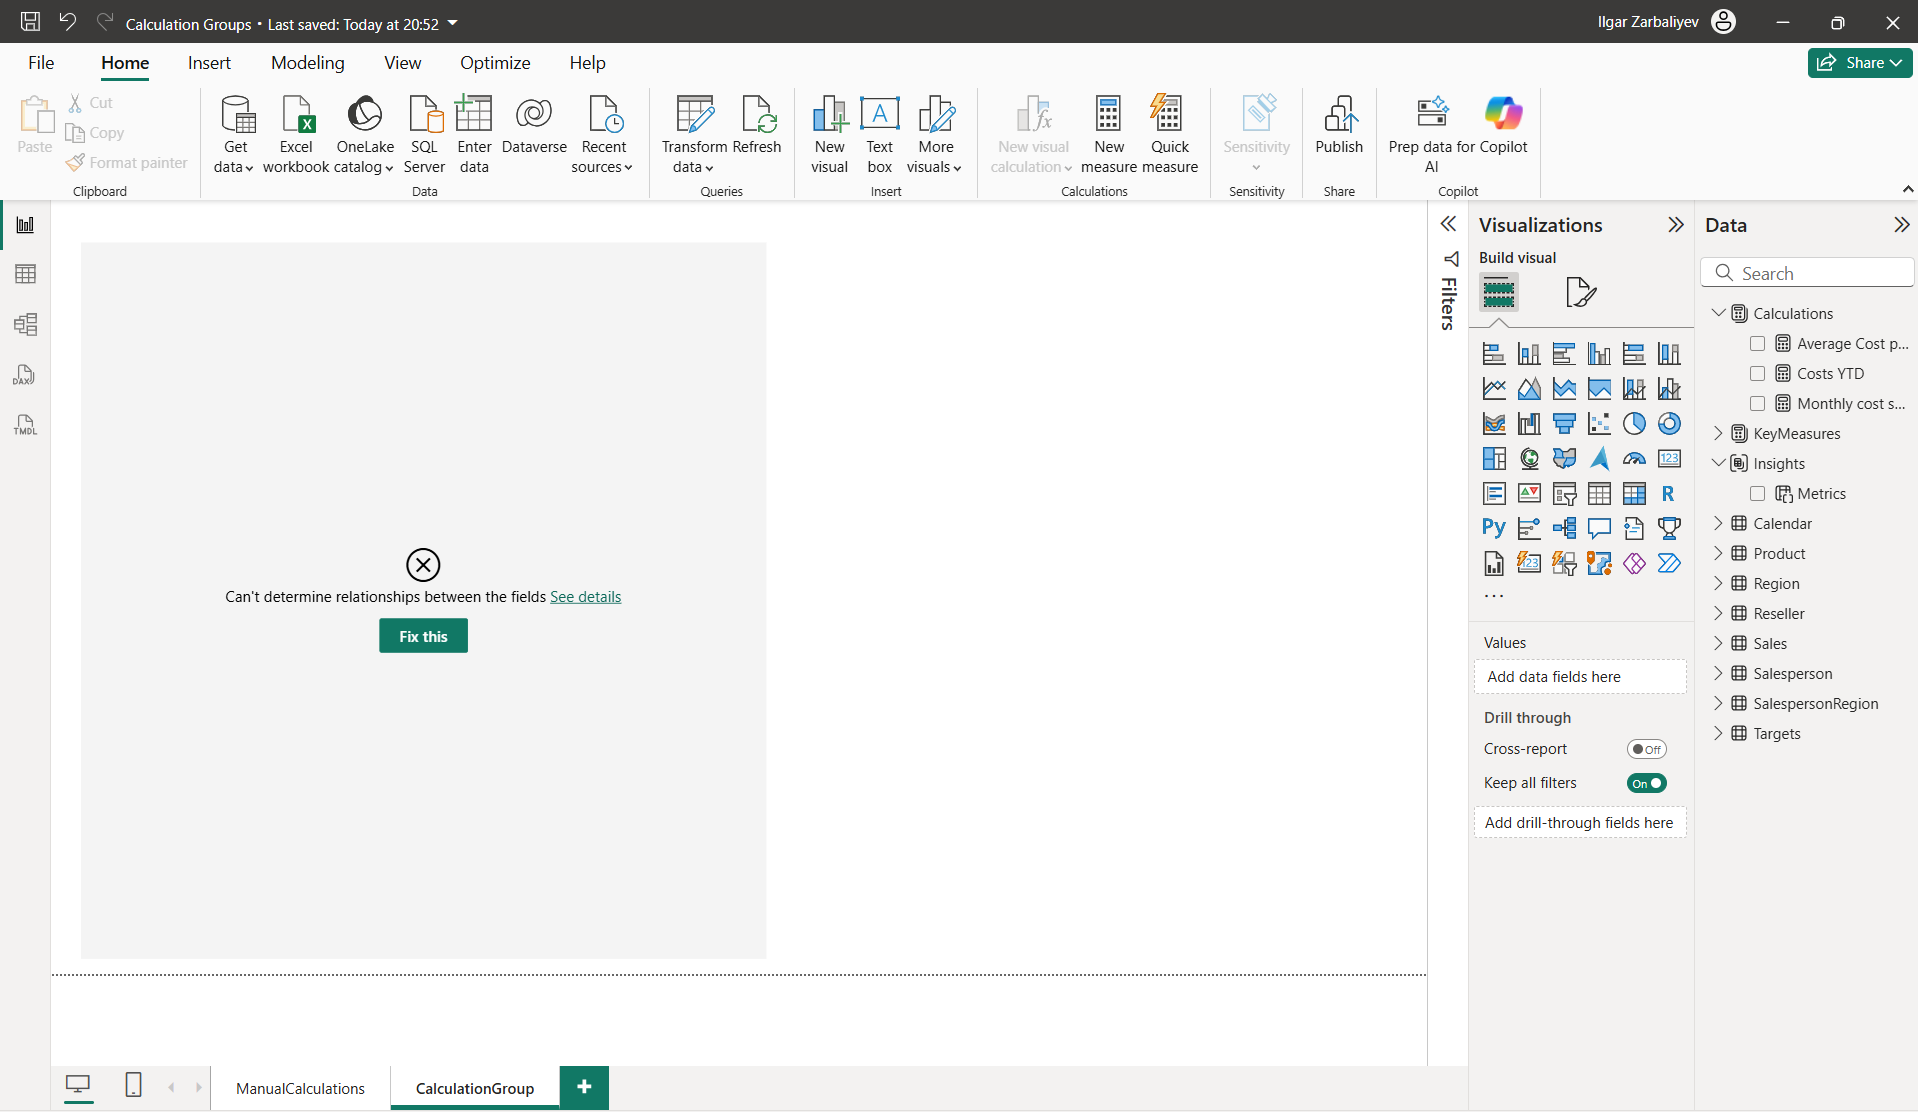
Task: Expand the Calendar table
Action: (1718, 523)
